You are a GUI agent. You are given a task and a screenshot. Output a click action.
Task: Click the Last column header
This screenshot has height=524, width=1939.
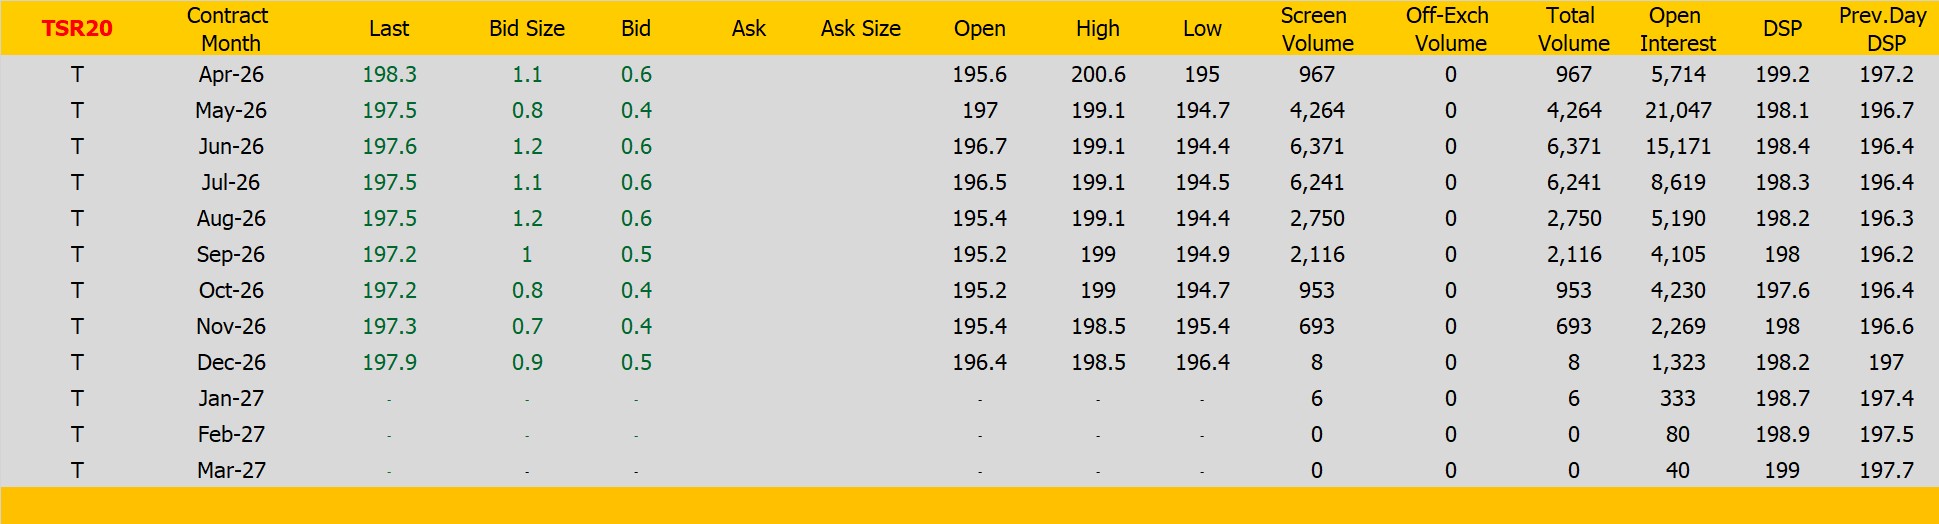click(389, 29)
